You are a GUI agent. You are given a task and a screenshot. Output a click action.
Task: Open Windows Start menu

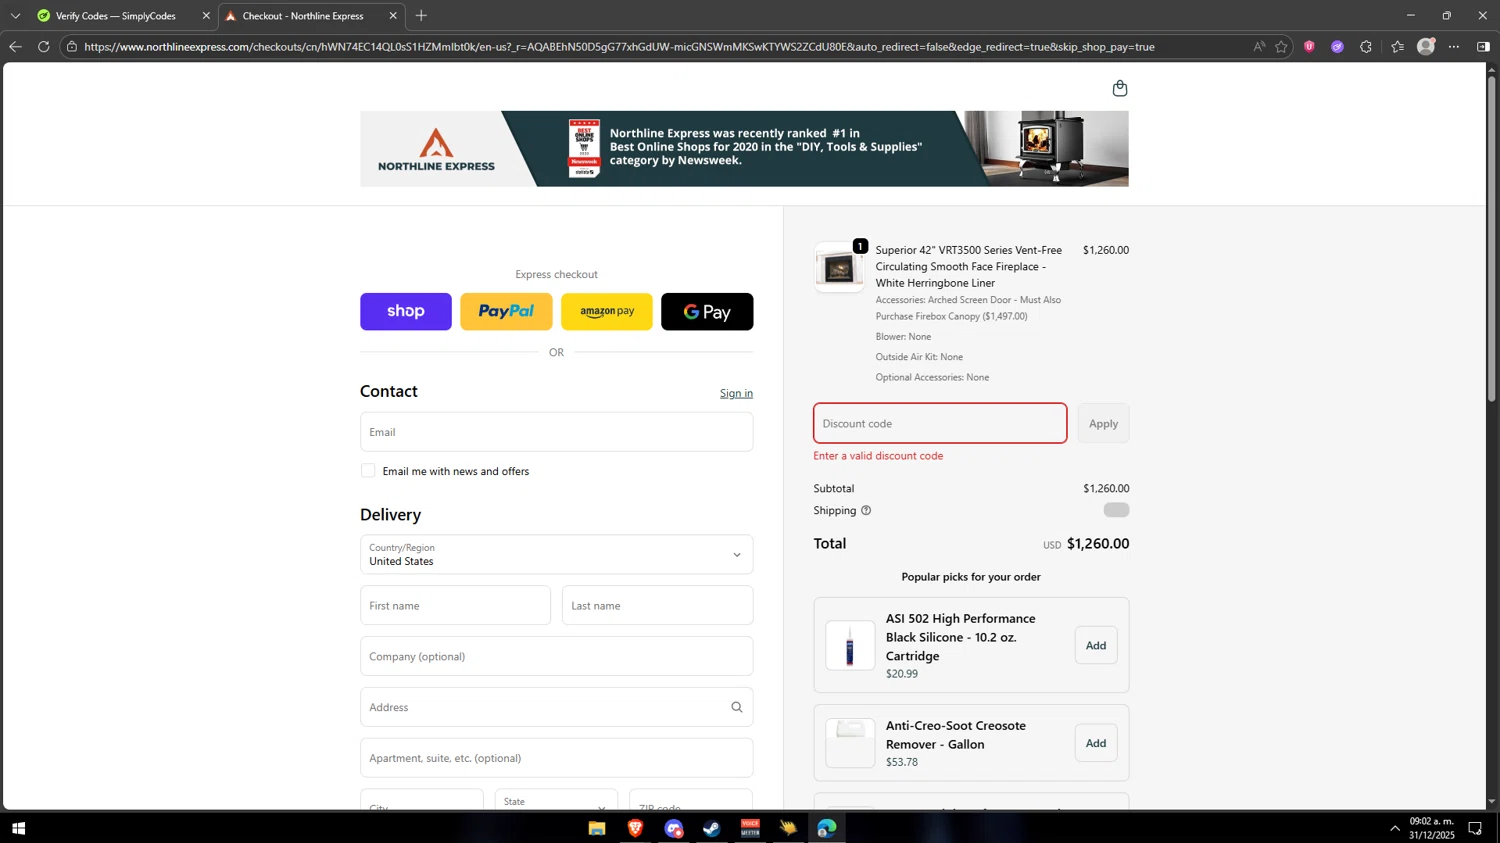[x=18, y=828]
